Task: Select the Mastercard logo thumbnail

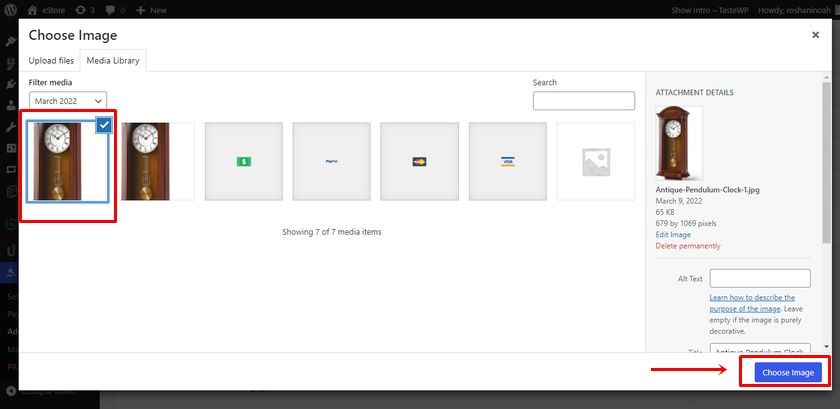Action: (x=419, y=161)
